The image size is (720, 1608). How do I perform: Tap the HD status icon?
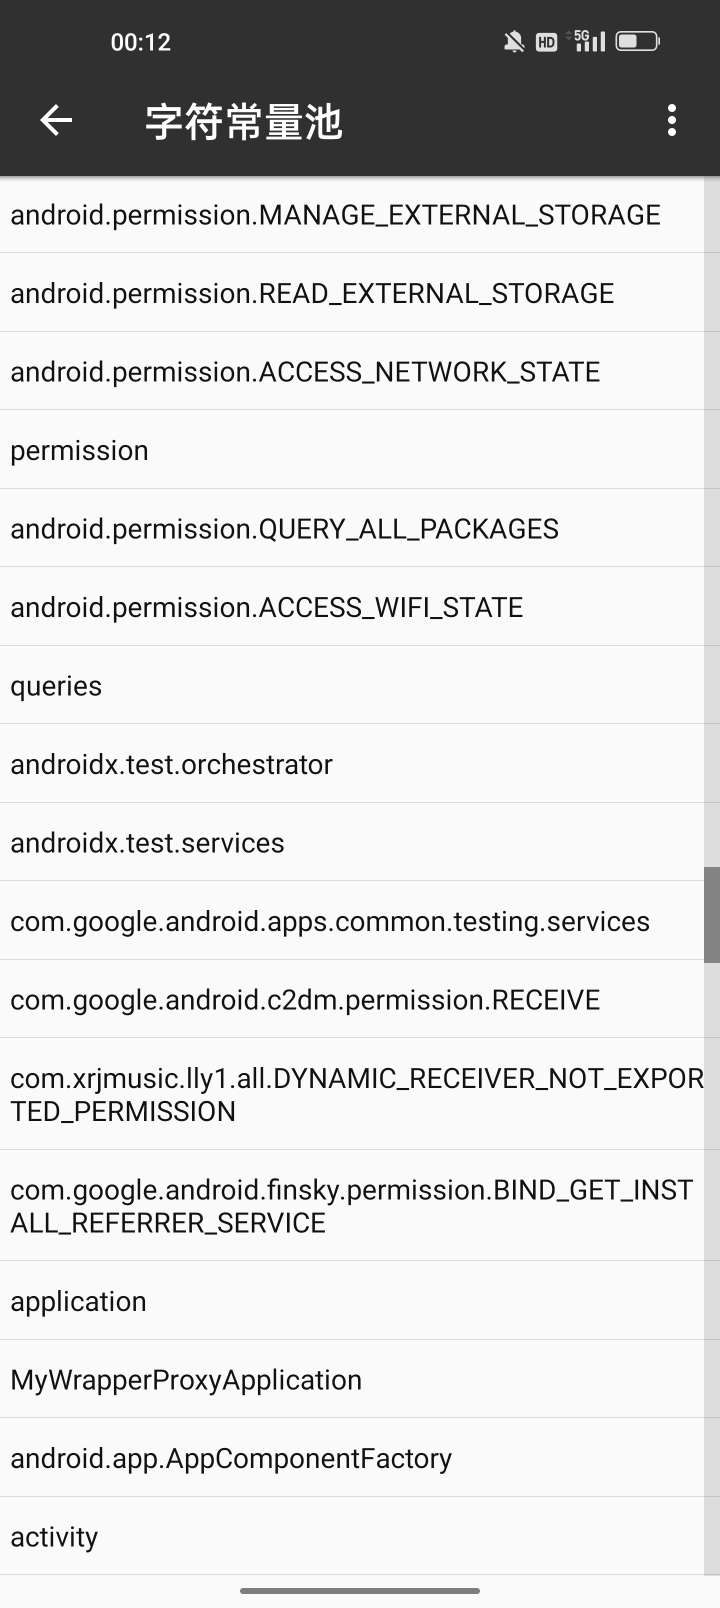pos(546,42)
